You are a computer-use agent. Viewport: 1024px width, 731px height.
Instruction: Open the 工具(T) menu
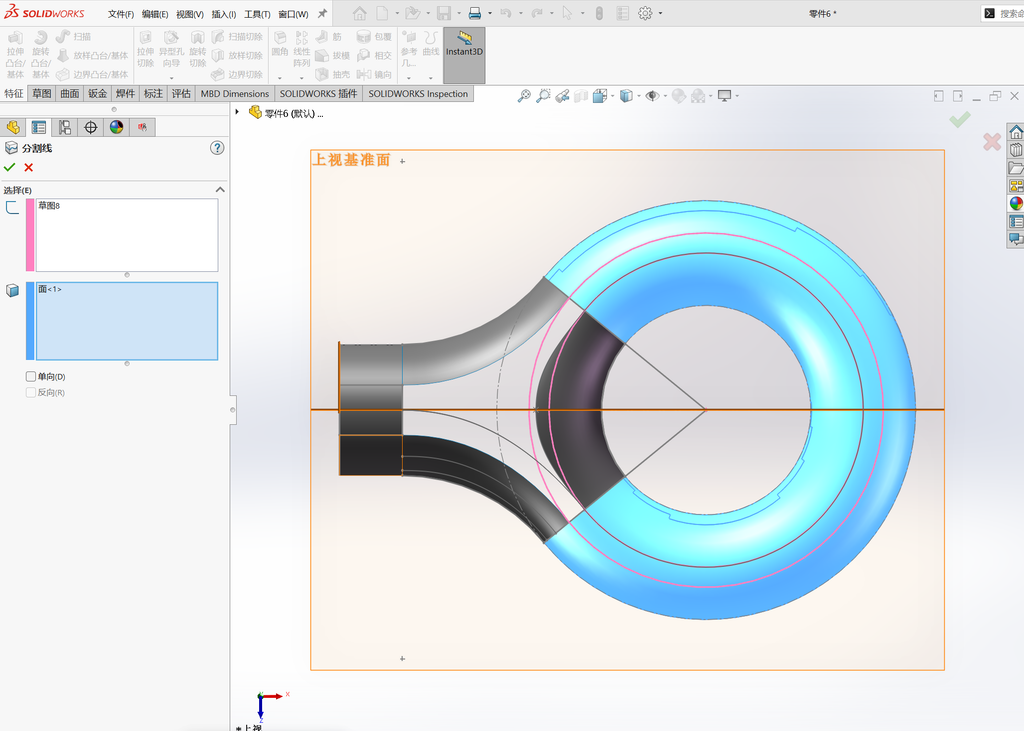257,14
